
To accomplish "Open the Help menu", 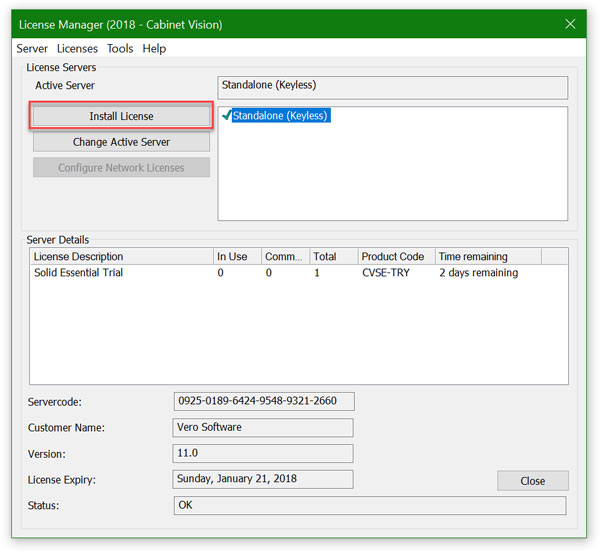I will (x=154, y=49).
